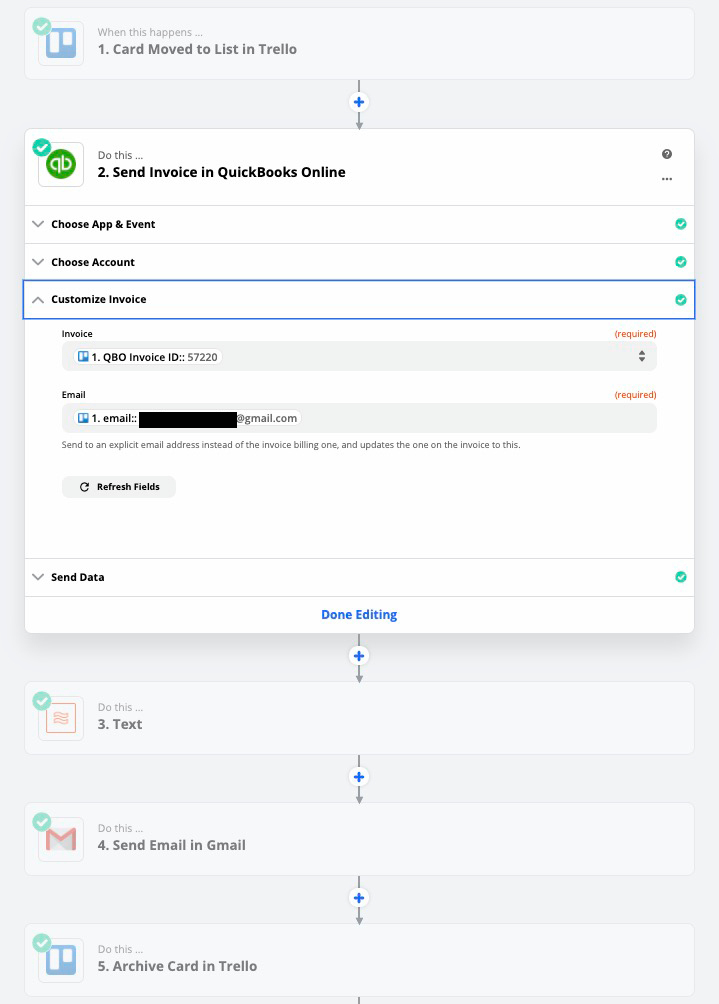719x1004 pixels.
Task: Open the Invoice field dropdown arrows
Action: point(642,357)
